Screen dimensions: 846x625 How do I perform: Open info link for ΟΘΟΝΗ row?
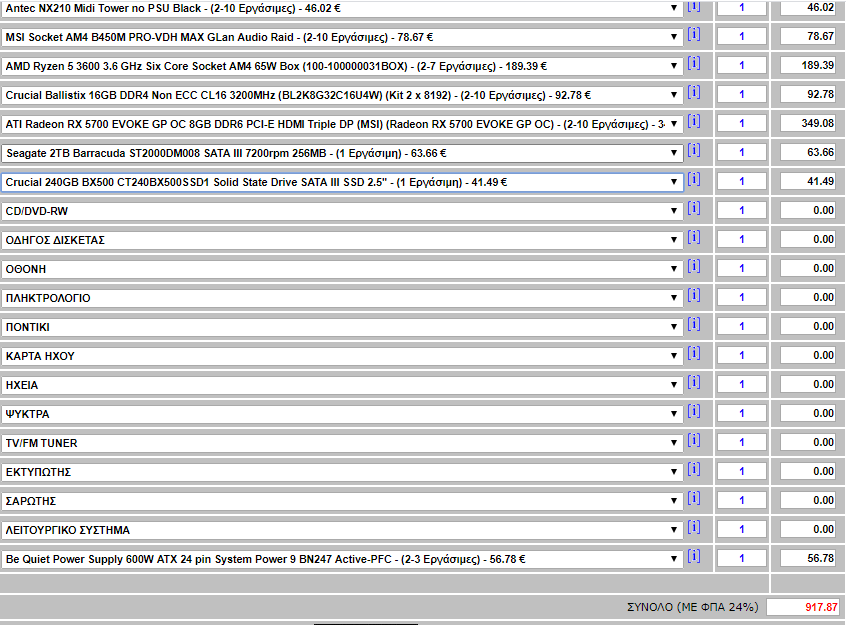(x=694, y=267)
